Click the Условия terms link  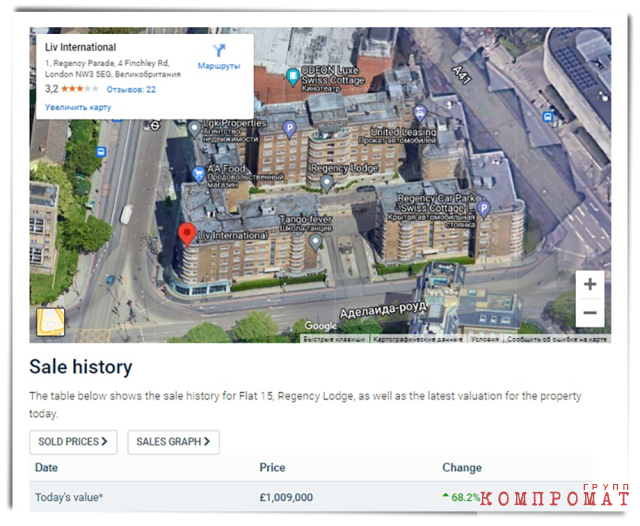[x=485, y=339]
